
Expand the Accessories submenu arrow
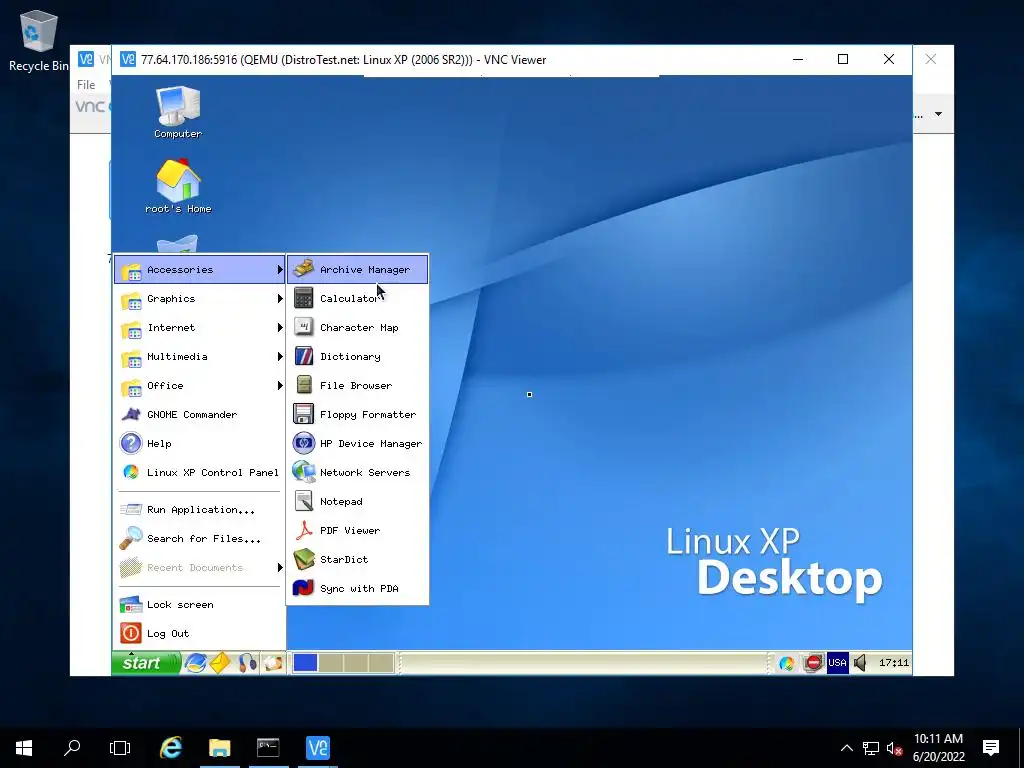(x=280, y=270)
